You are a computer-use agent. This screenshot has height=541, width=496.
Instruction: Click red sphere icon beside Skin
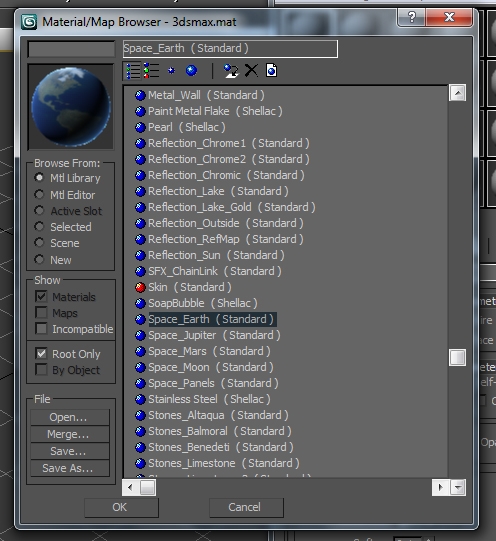click(140, 288)
